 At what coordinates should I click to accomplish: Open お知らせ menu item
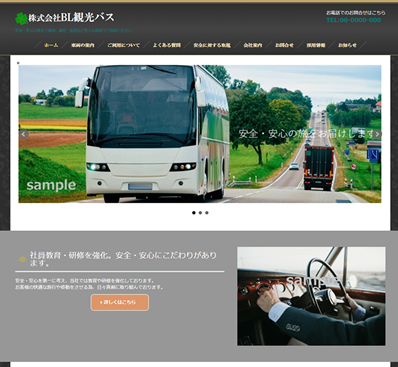(347, 45)
